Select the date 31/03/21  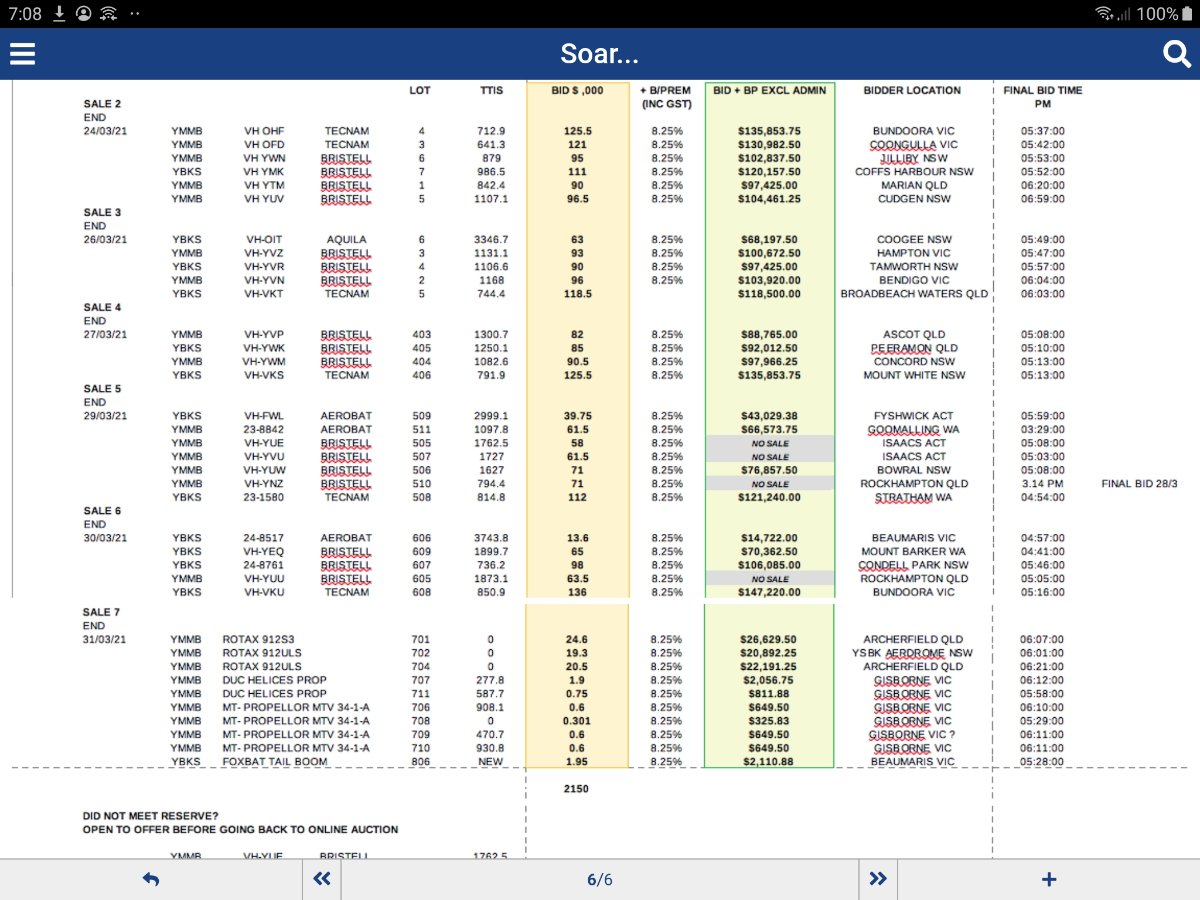105,640
